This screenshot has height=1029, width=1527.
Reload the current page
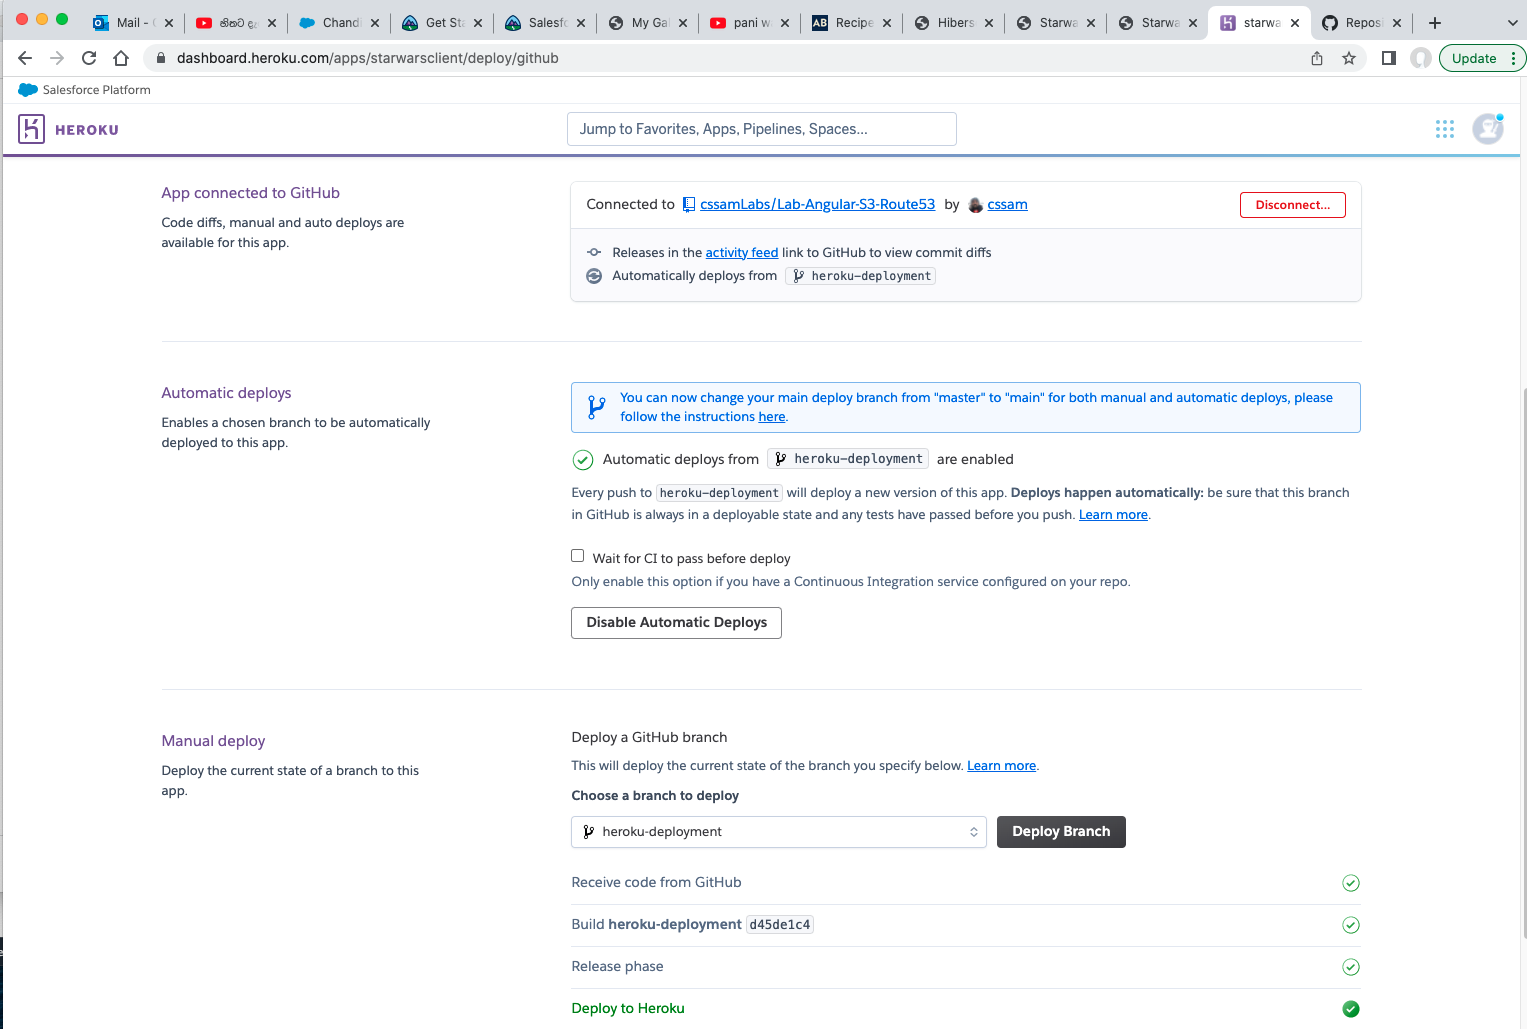[89, 58]
